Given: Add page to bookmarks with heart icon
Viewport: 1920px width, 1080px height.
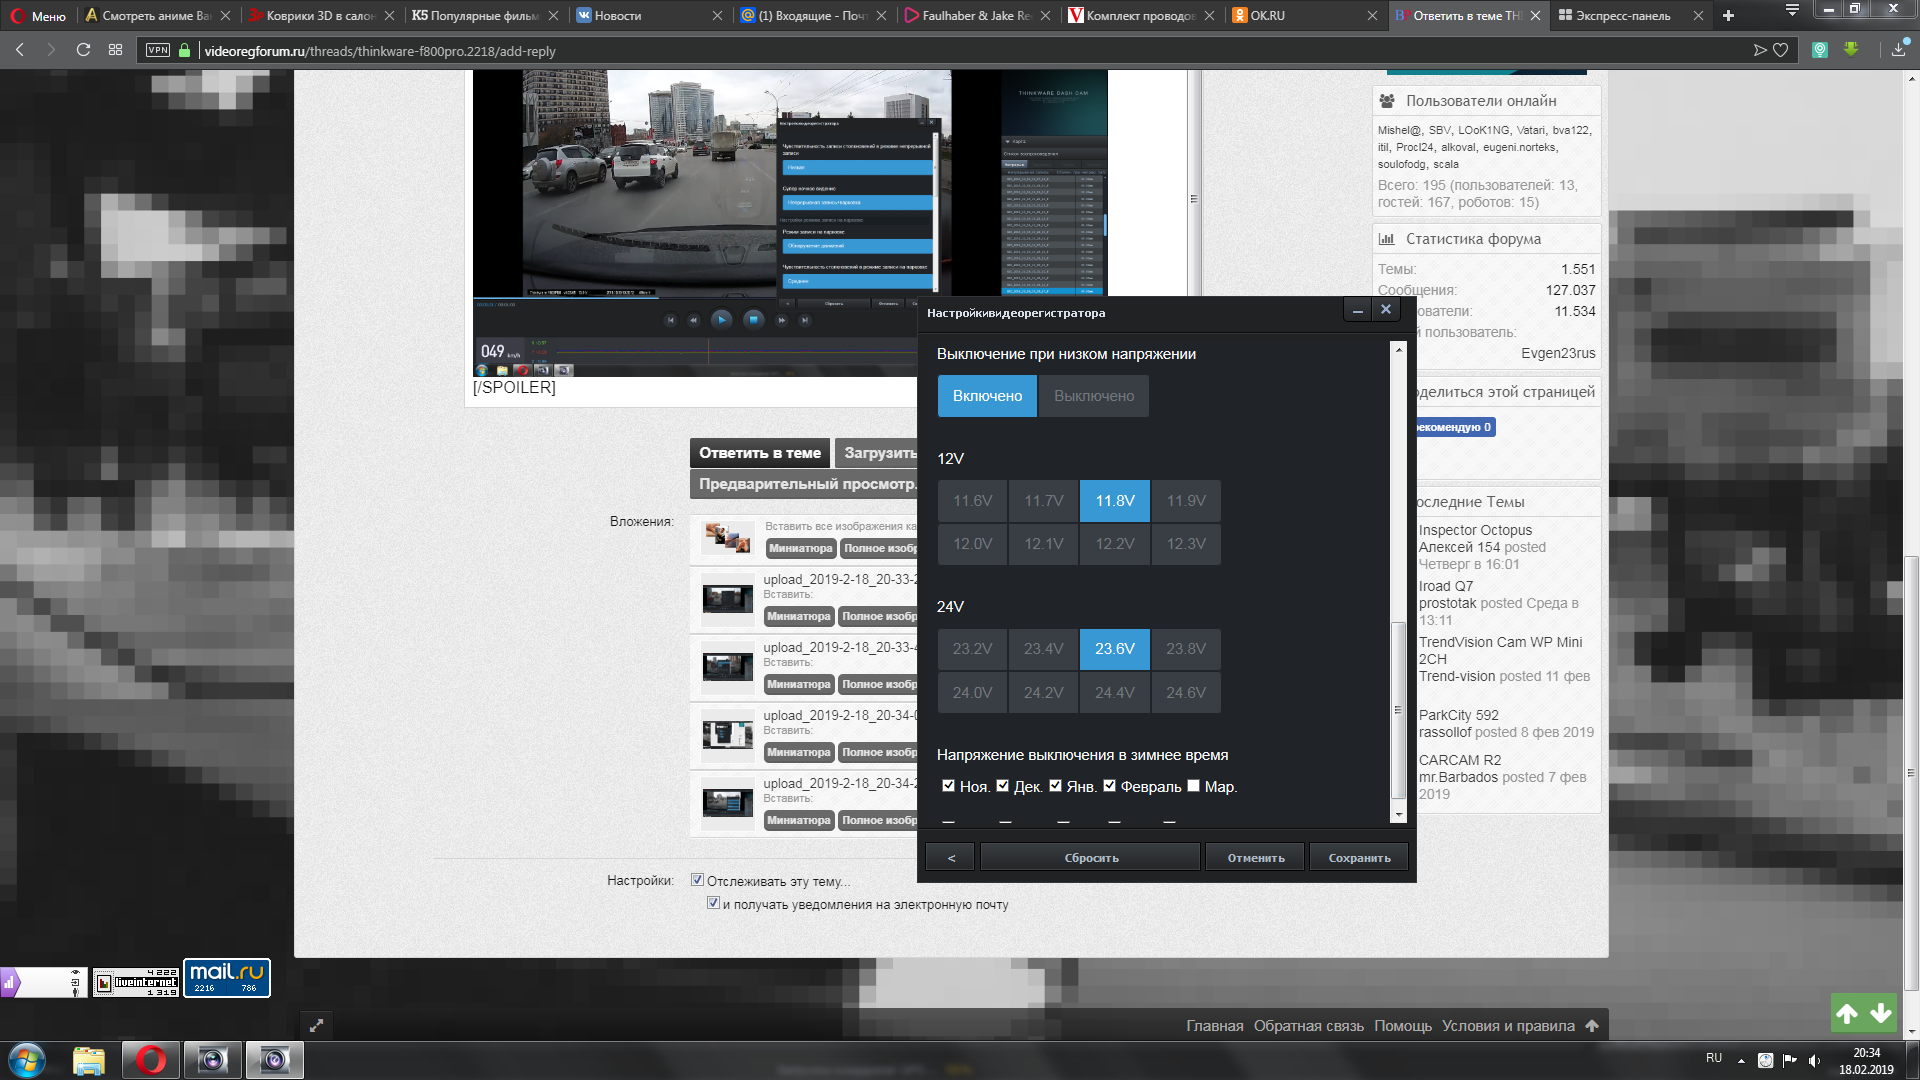Looking at the screenshot, I should pyautogui.click(x=1781, y=50).
